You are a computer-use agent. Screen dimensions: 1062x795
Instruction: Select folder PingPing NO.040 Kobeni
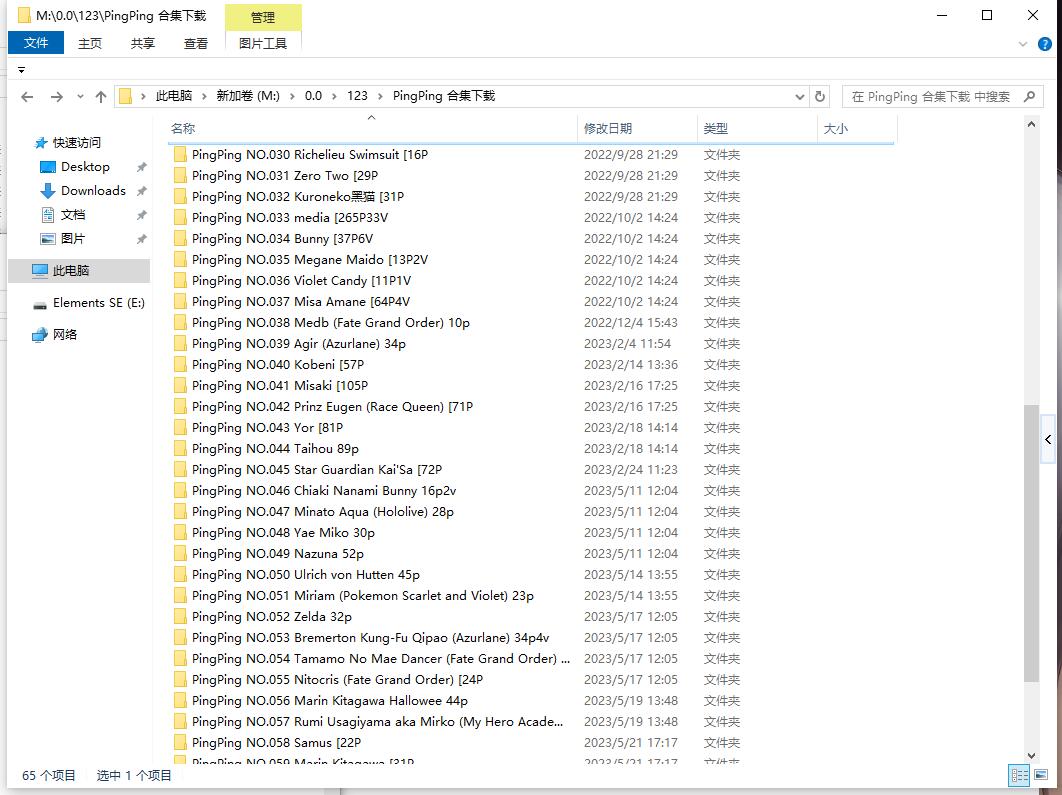tap(278, 364)
